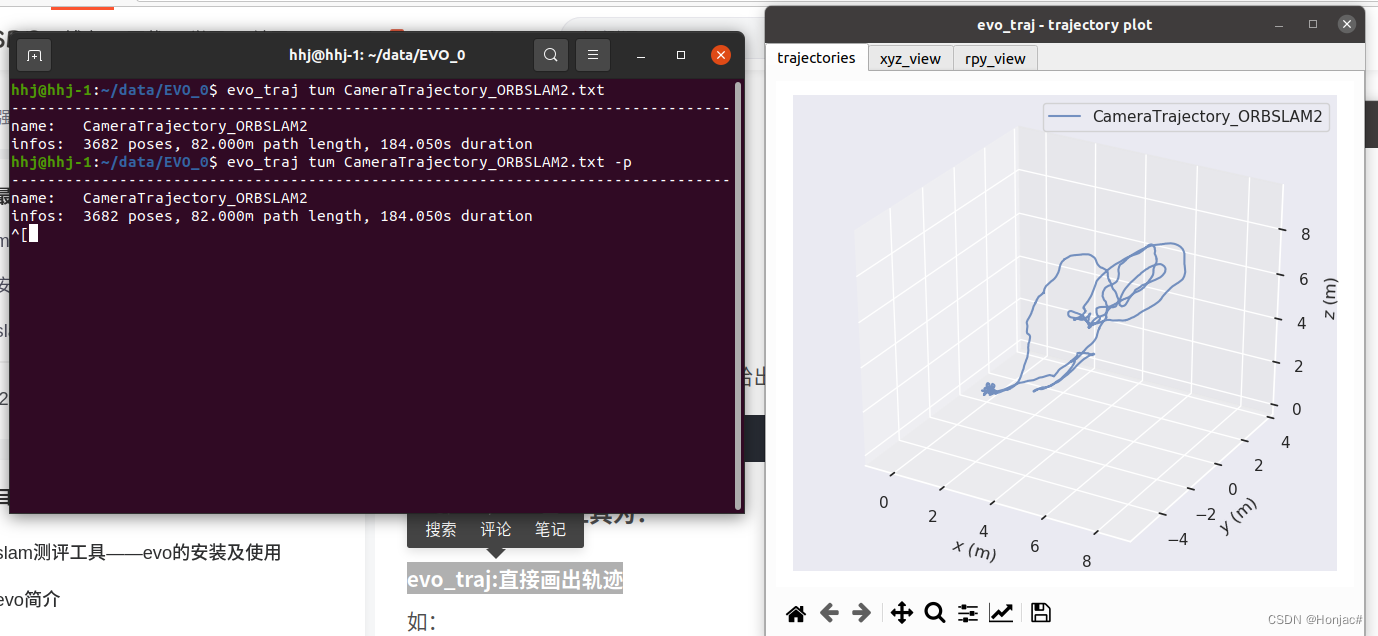The height and width of the screenshot is (636, 1378).
Task: Open terminal search with the magnifier icon
Action: click(x=551, y=55)
